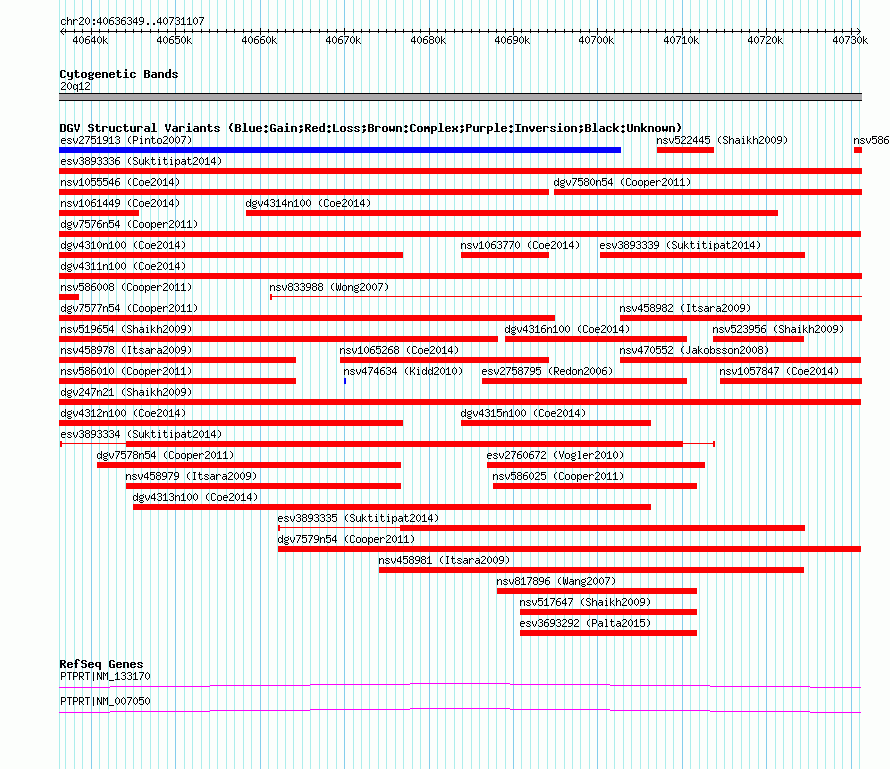Click nsv586025 (Cooper2011) label
Image resolution: width=890 pixels, height=769 pixels.
tap(558, 476)
